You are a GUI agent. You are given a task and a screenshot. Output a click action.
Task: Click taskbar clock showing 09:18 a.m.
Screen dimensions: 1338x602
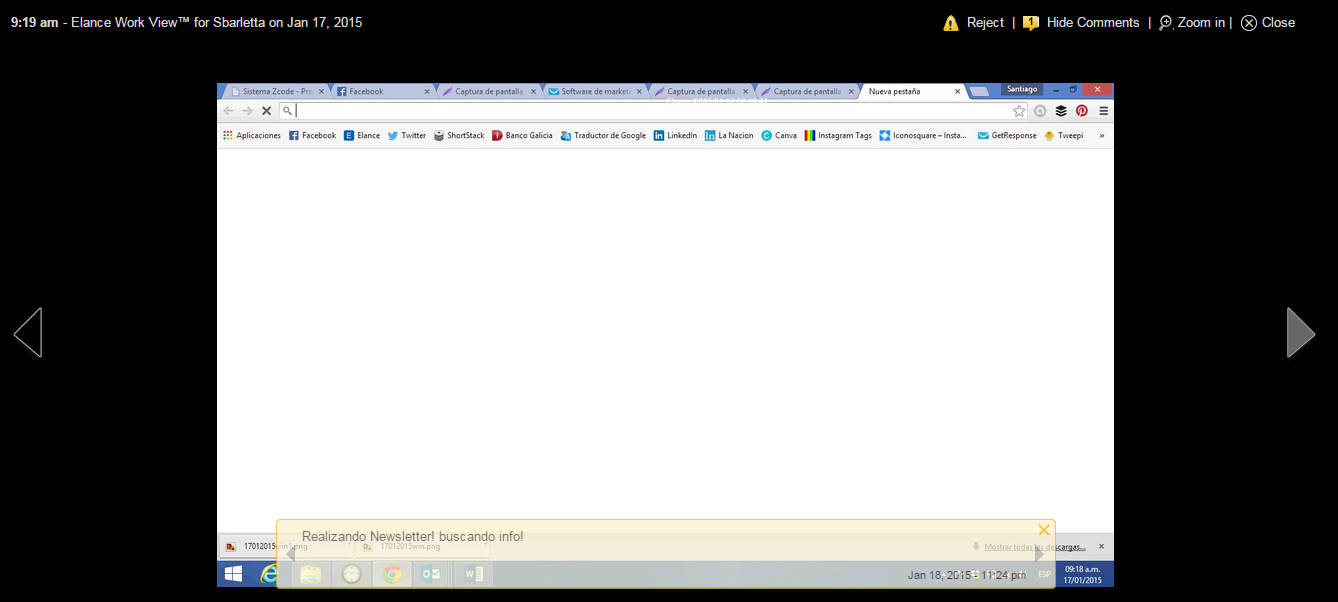tap(1083, 574)
